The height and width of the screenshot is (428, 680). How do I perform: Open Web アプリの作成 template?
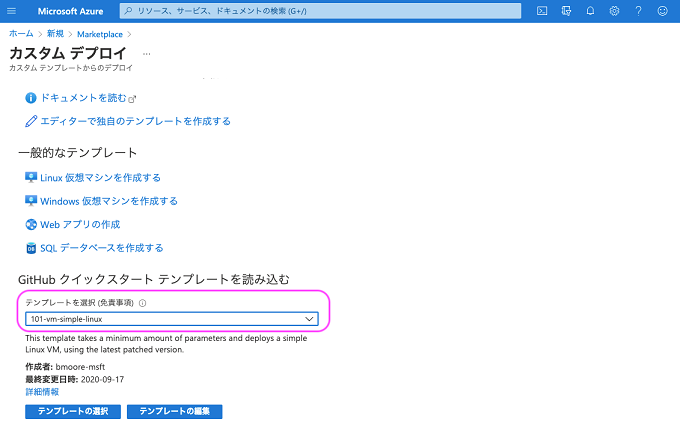[80, 225]
